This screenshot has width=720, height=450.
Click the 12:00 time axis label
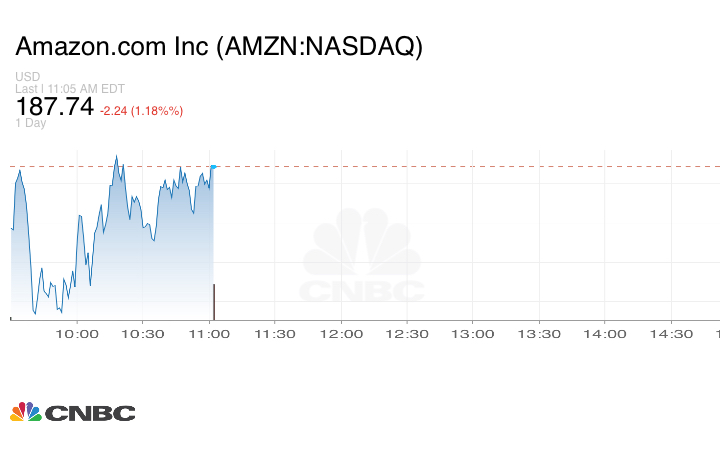(x=340, y=334)
